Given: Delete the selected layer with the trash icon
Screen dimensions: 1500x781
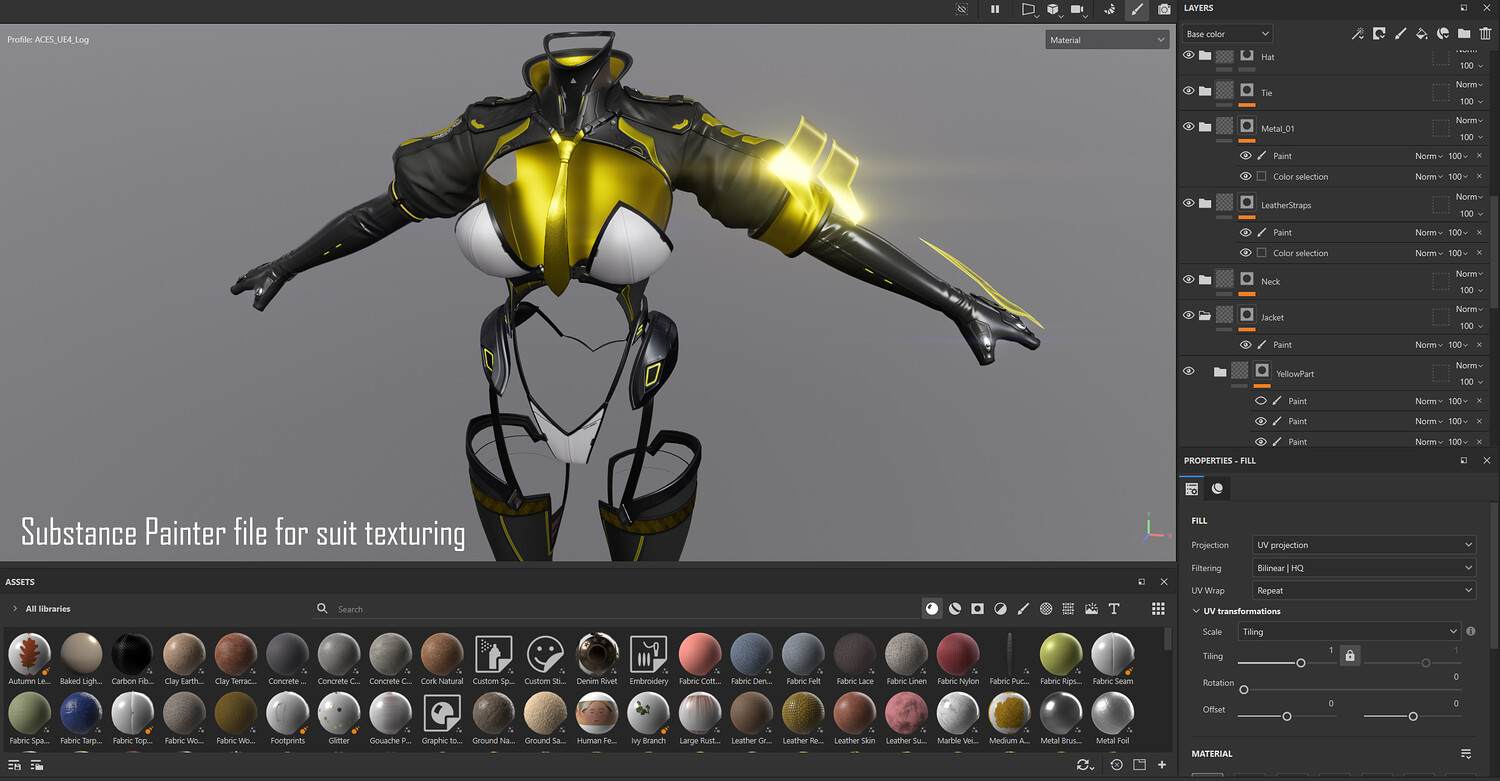Looking at the screenshot, I should pyautogui.click(x=1485, y=34).
